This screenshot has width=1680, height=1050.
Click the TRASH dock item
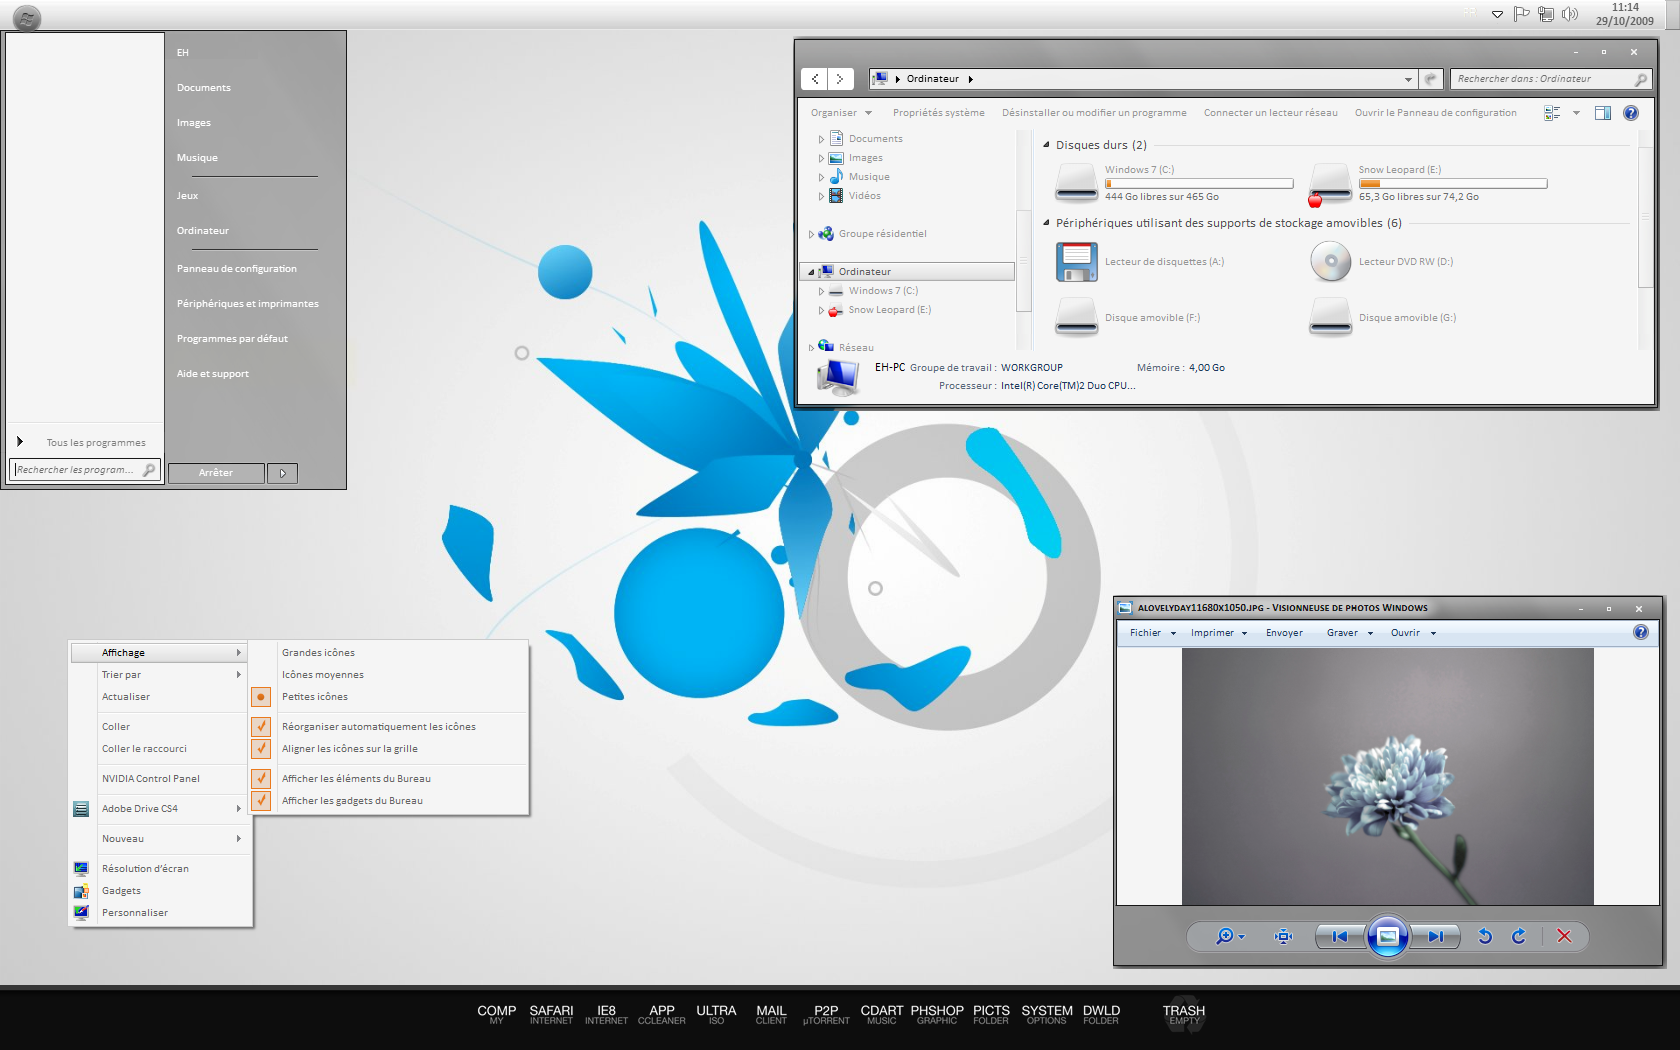pyautogui.click(x=1184, y=1014)
